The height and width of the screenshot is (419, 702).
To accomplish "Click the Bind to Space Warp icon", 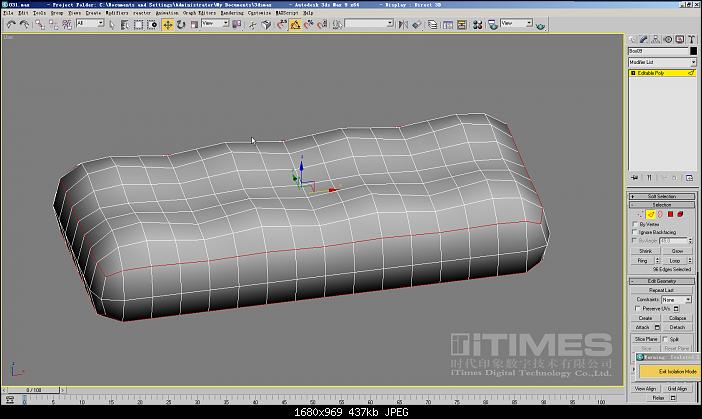I will tap(67, 25).
